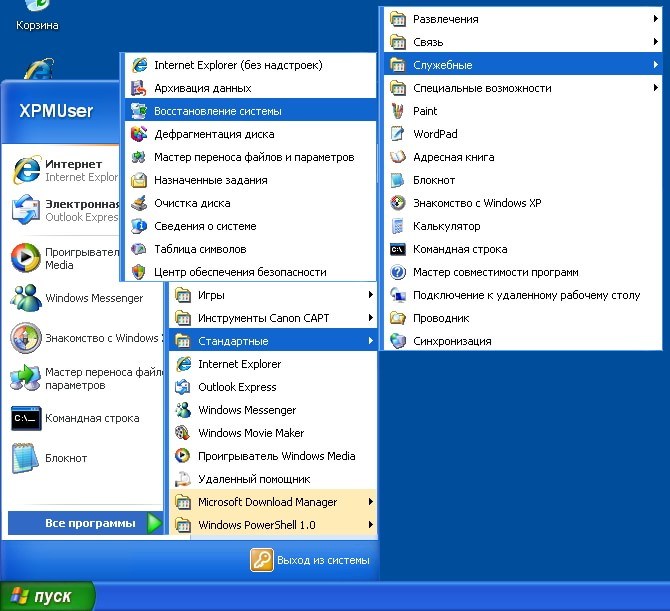Click Windows Movie Maker icon
This screenshot has height=611, width=670.
point(183,433)
